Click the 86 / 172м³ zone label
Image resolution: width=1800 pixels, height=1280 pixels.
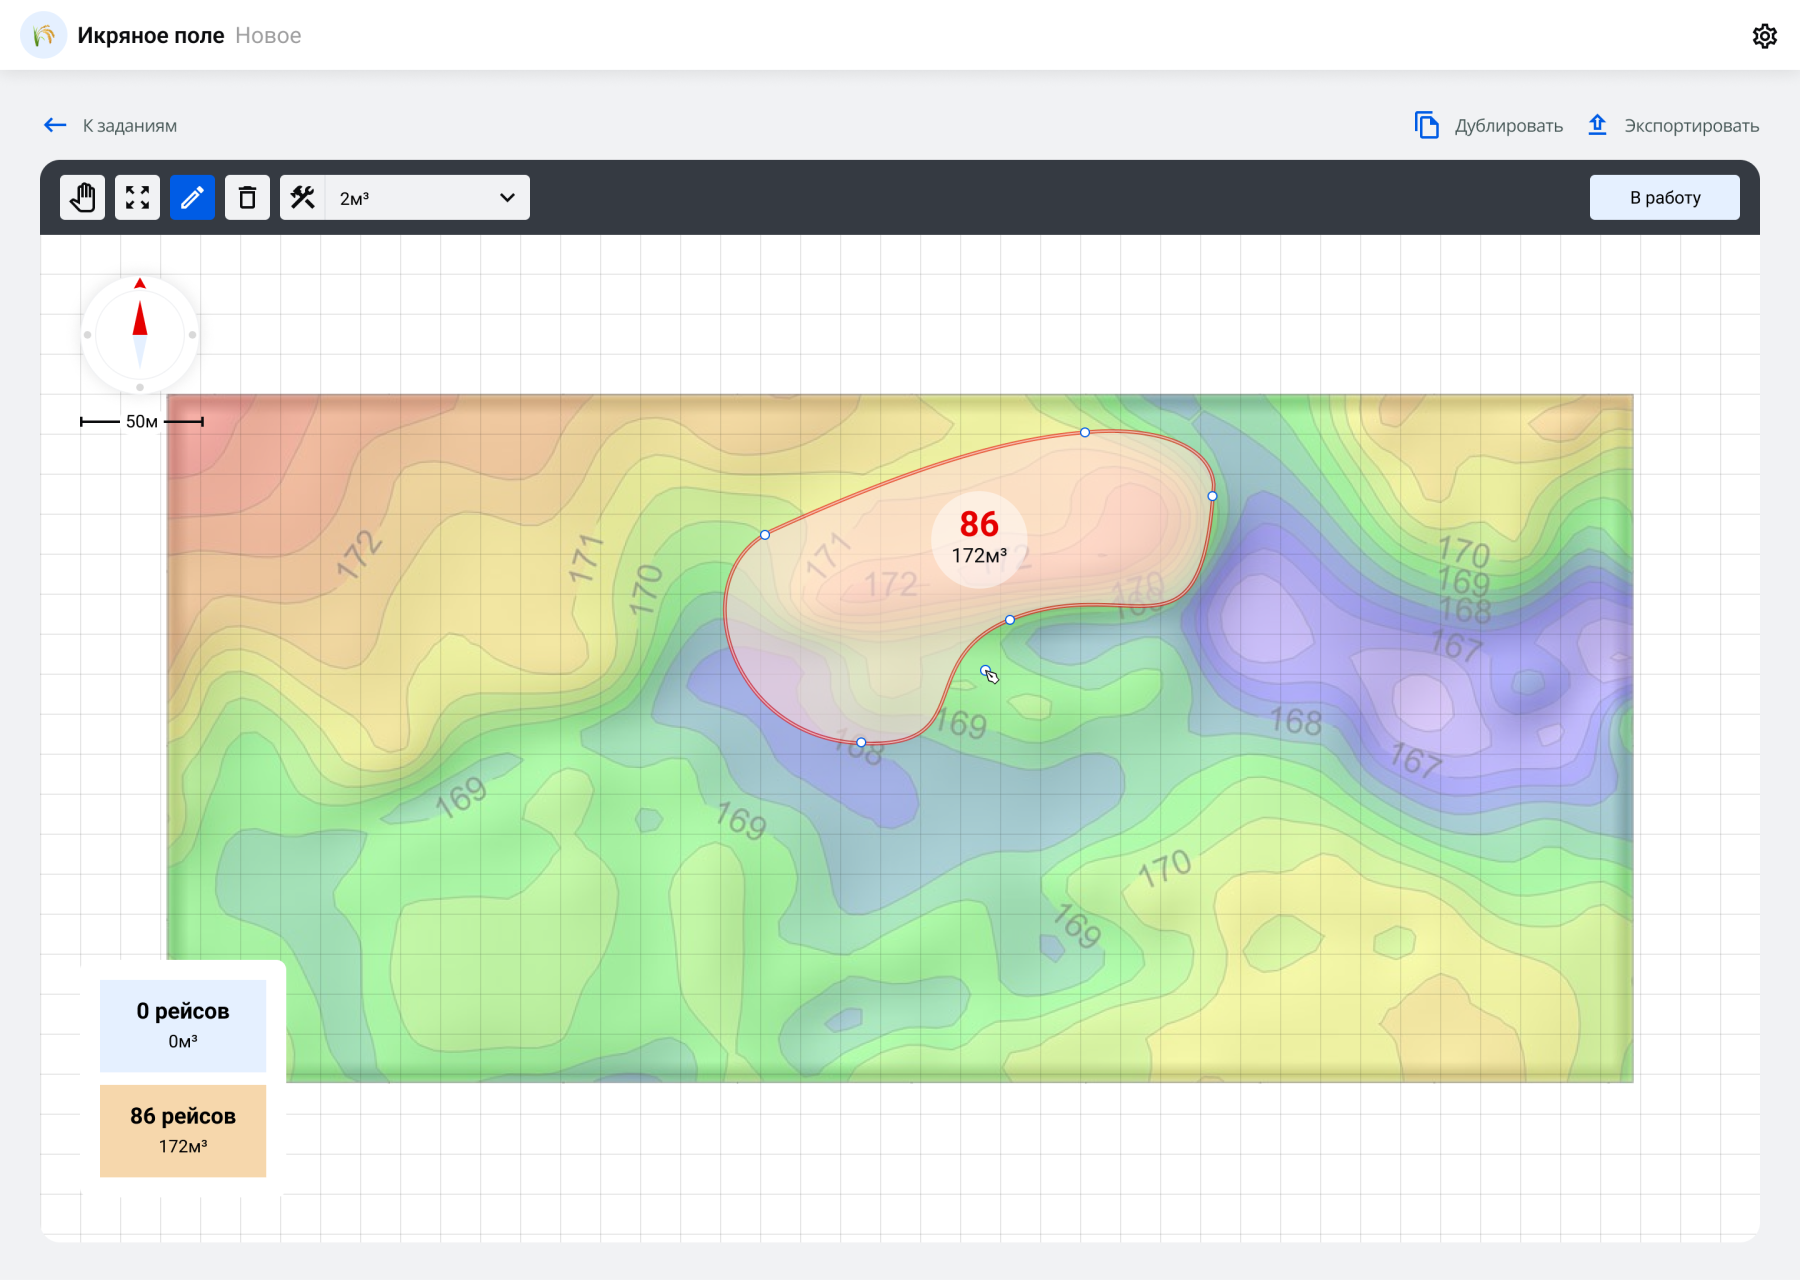979,538
